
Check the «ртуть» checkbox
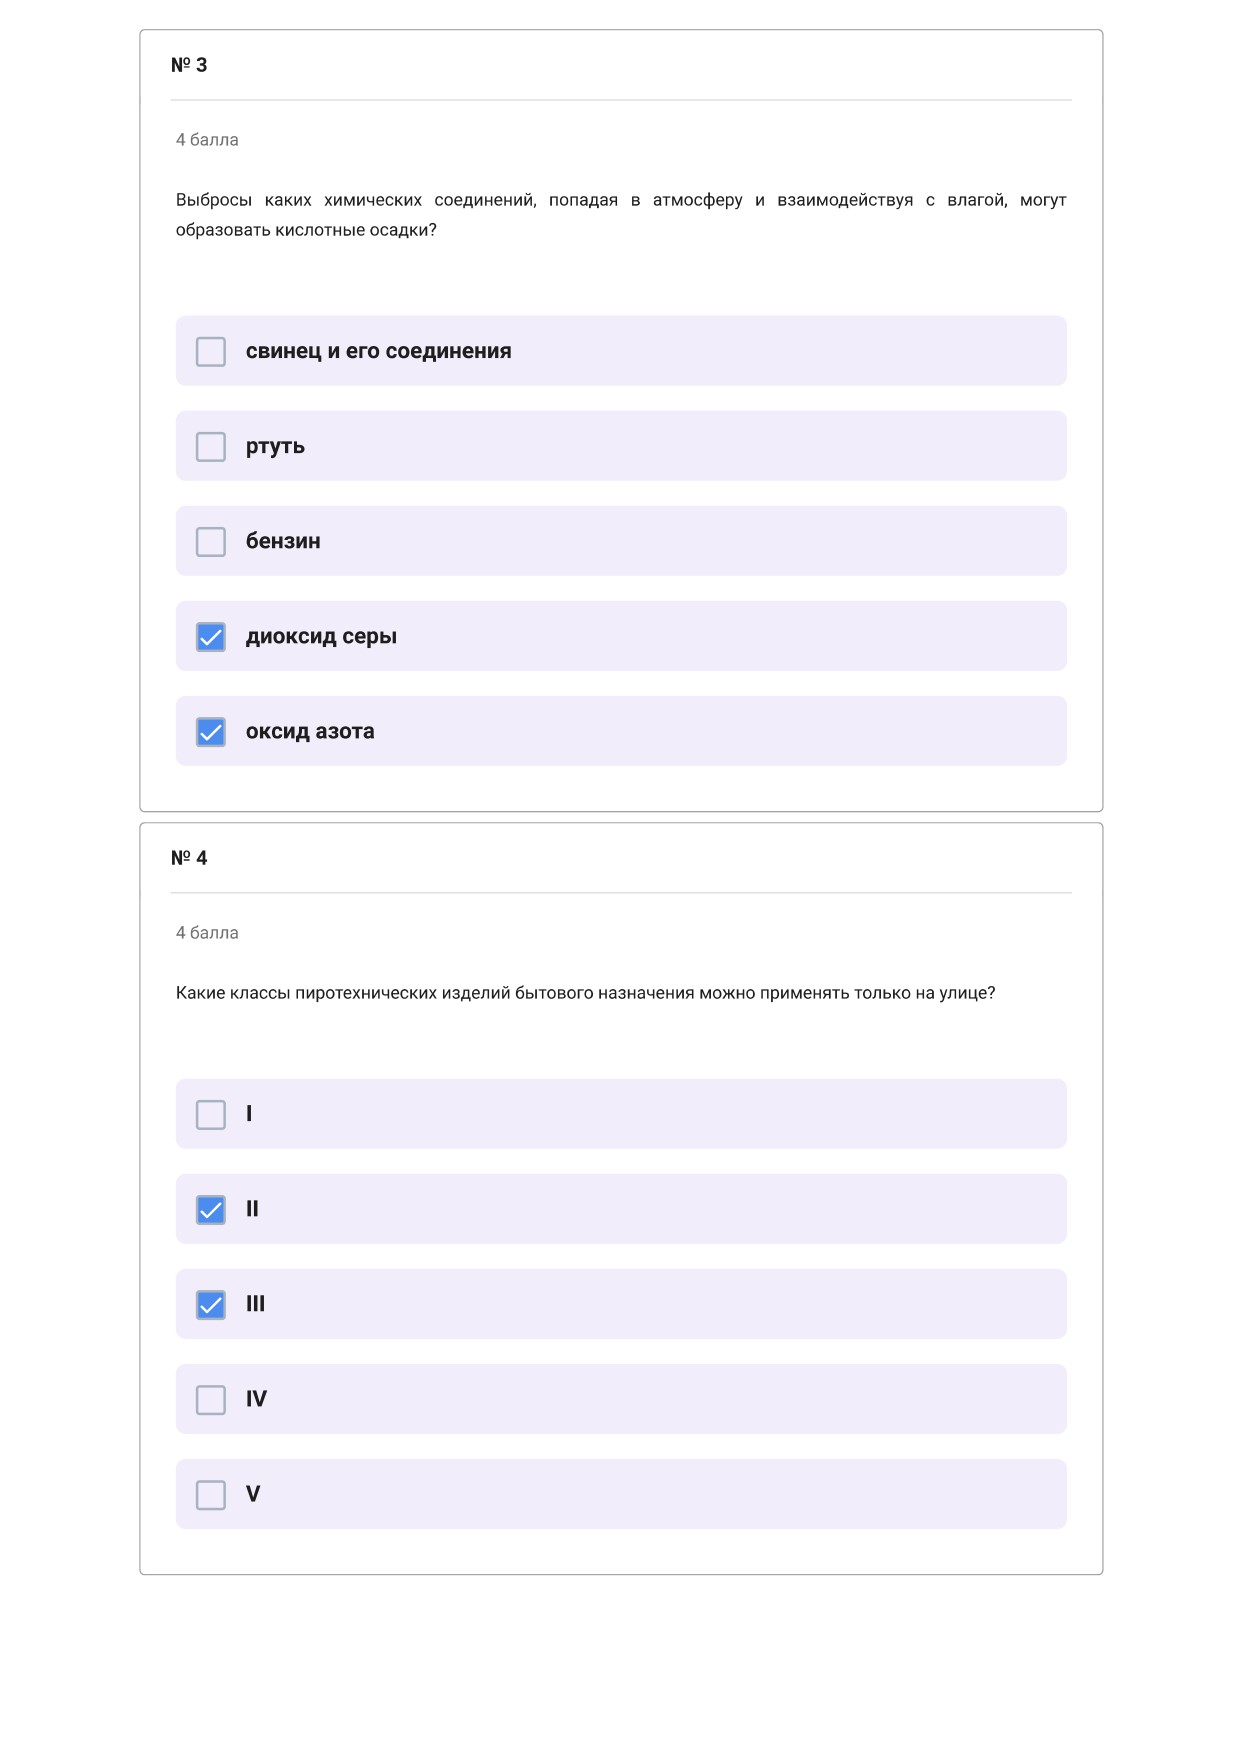tap(210, 446)
